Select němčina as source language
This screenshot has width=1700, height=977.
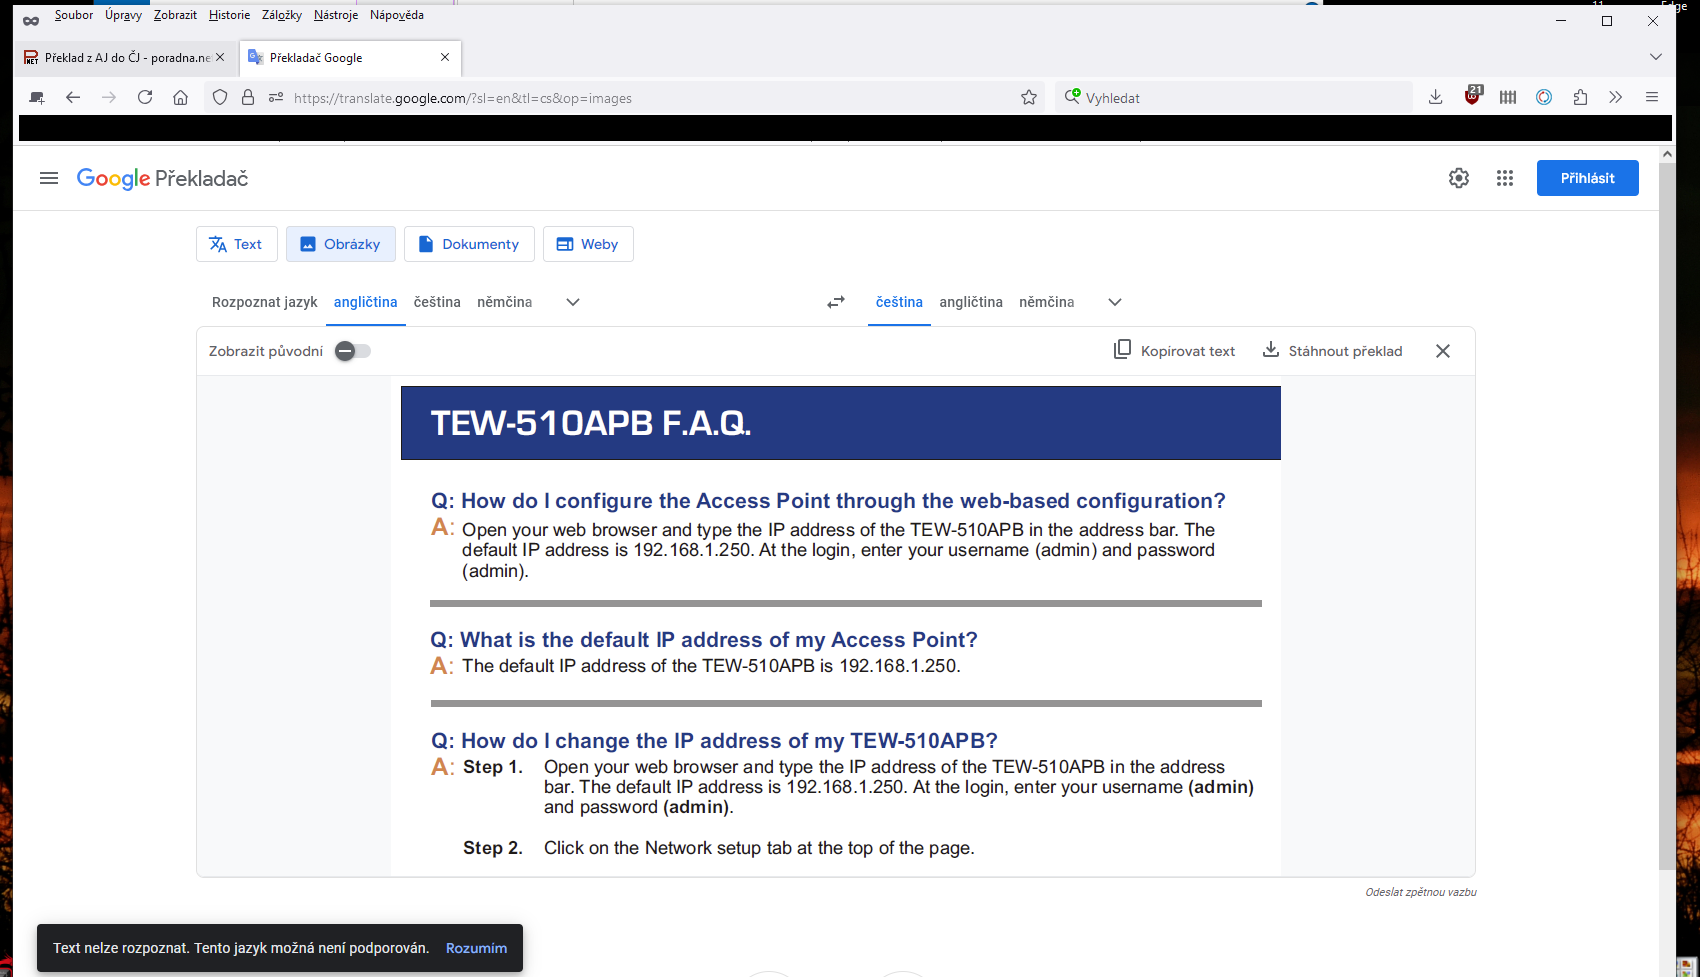coord(505,302)
